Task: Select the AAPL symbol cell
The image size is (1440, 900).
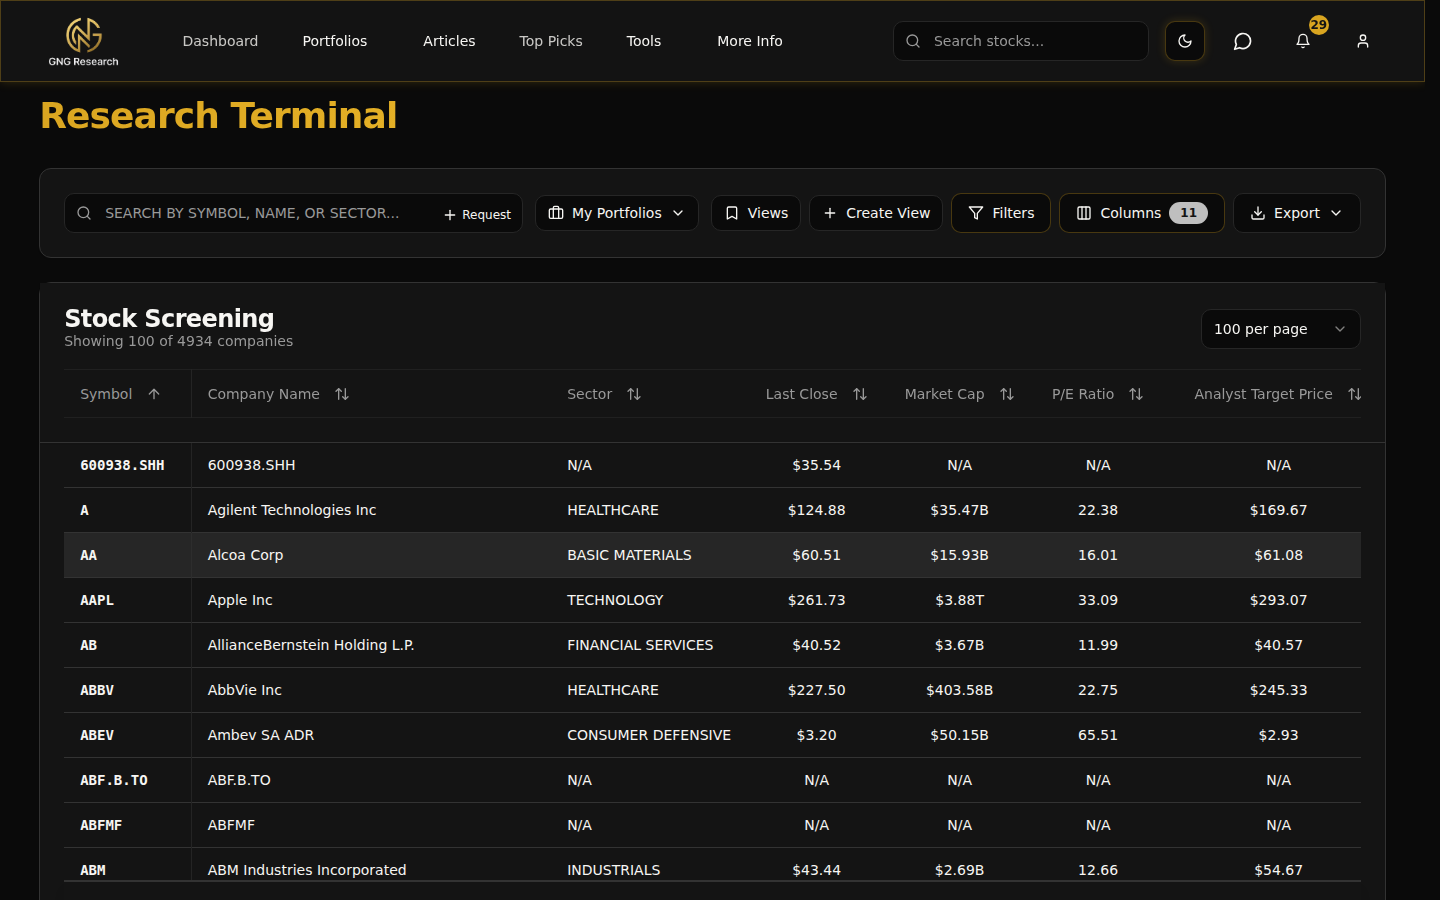Action: 97,600
